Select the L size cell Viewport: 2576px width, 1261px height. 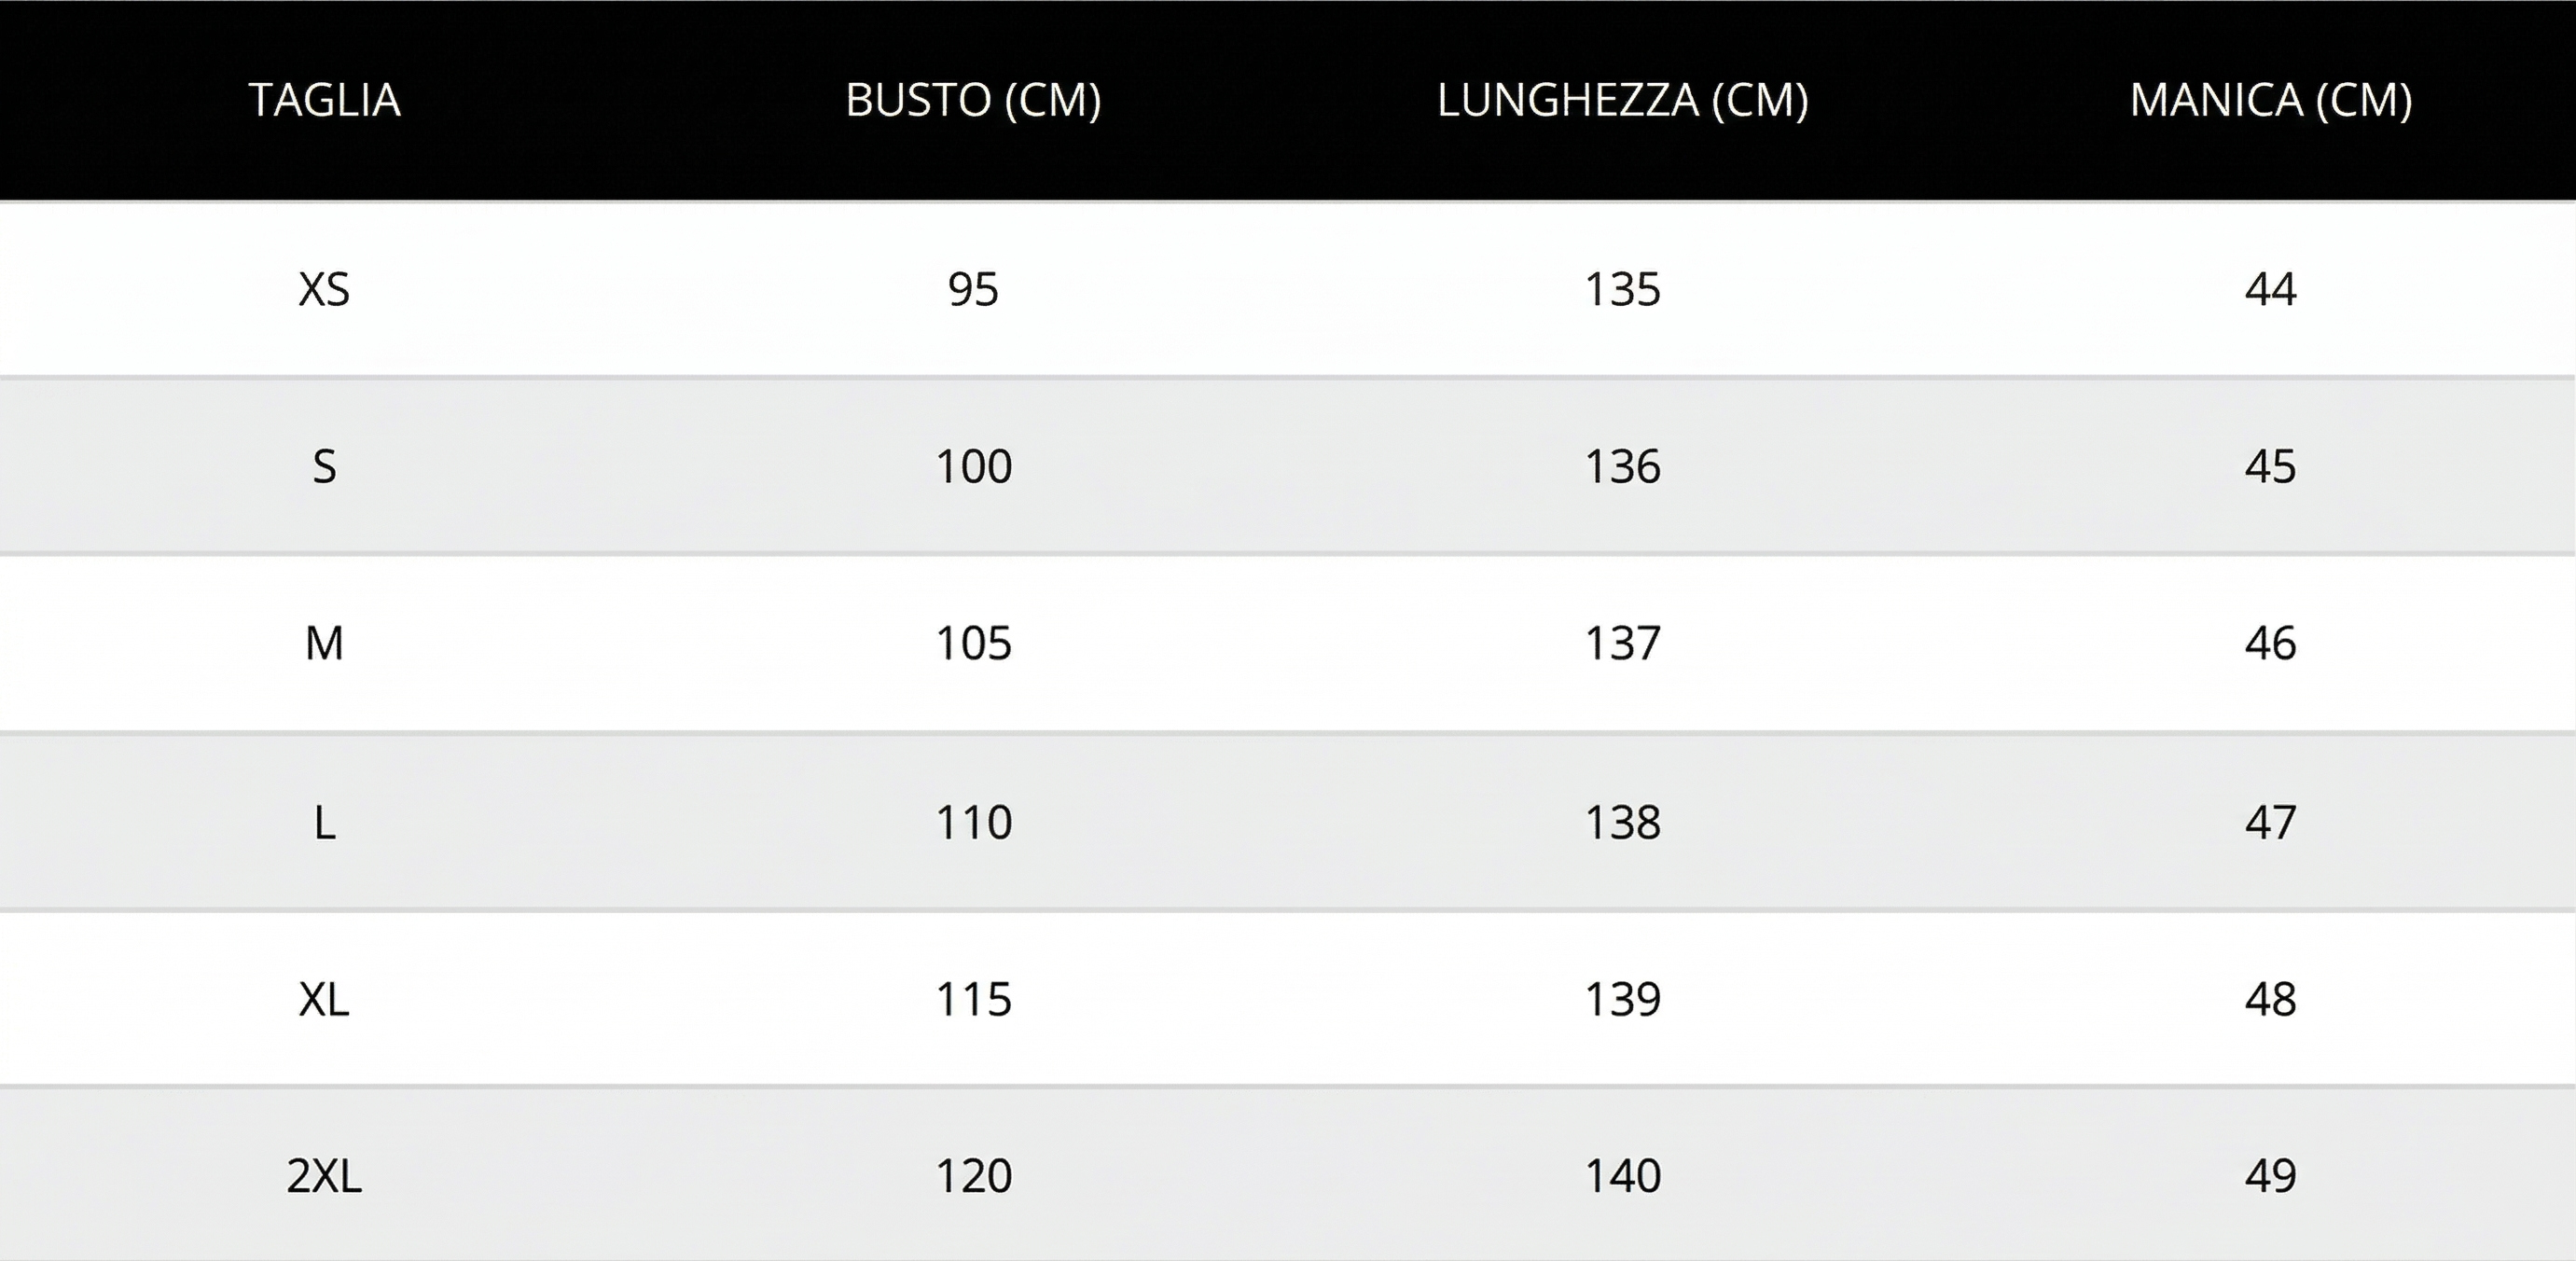coord(324,823)
